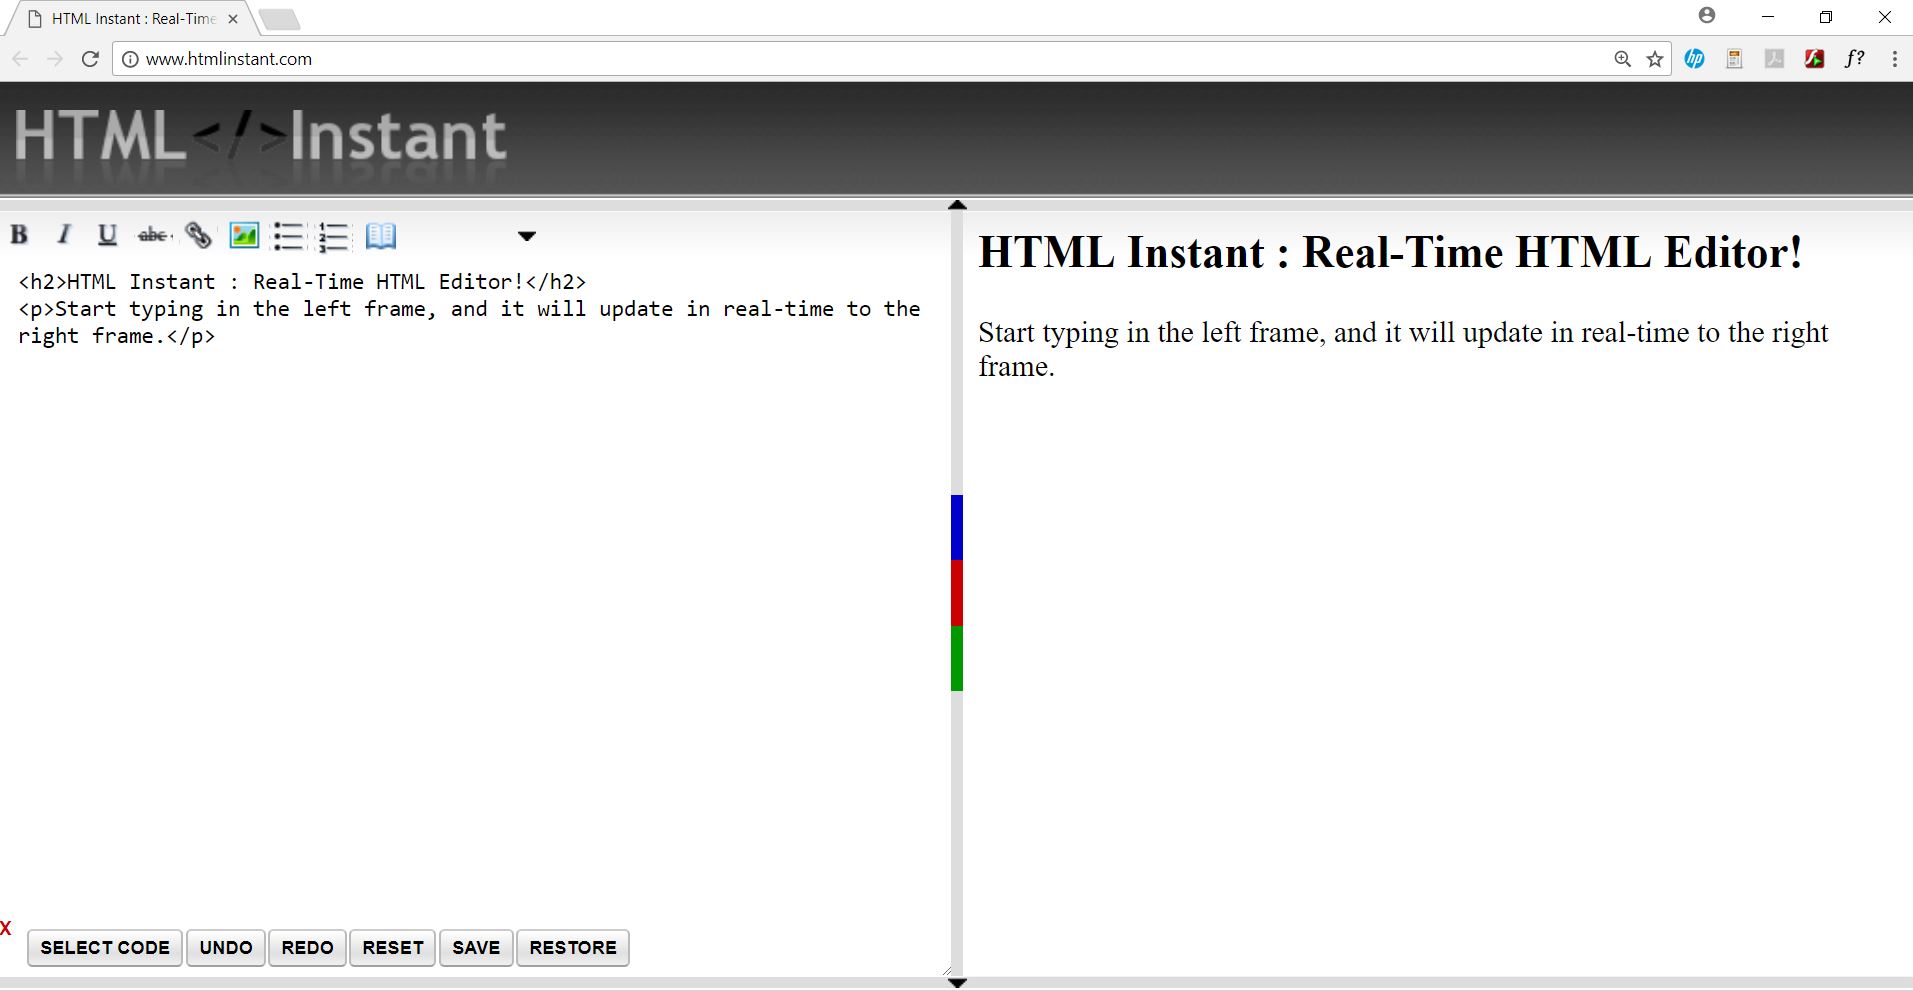Insert a bulleted list
Screen dimensions: 1913x991
(288, 236)
